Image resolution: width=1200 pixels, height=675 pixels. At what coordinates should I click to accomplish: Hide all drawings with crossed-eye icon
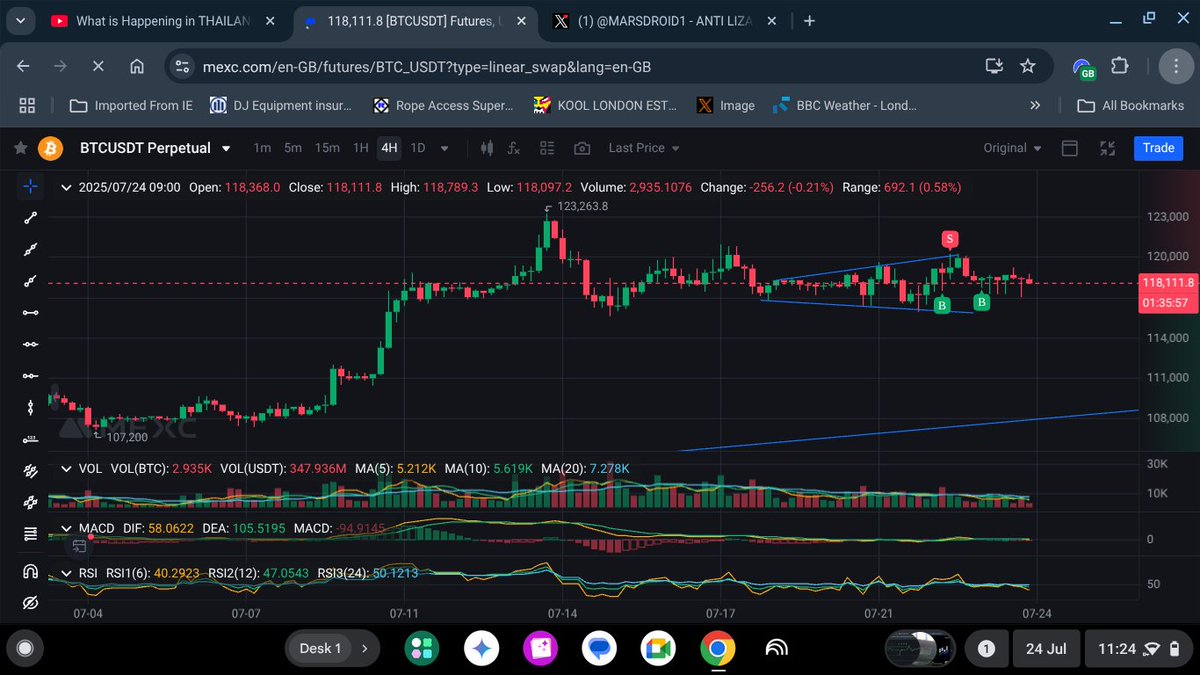30,603
